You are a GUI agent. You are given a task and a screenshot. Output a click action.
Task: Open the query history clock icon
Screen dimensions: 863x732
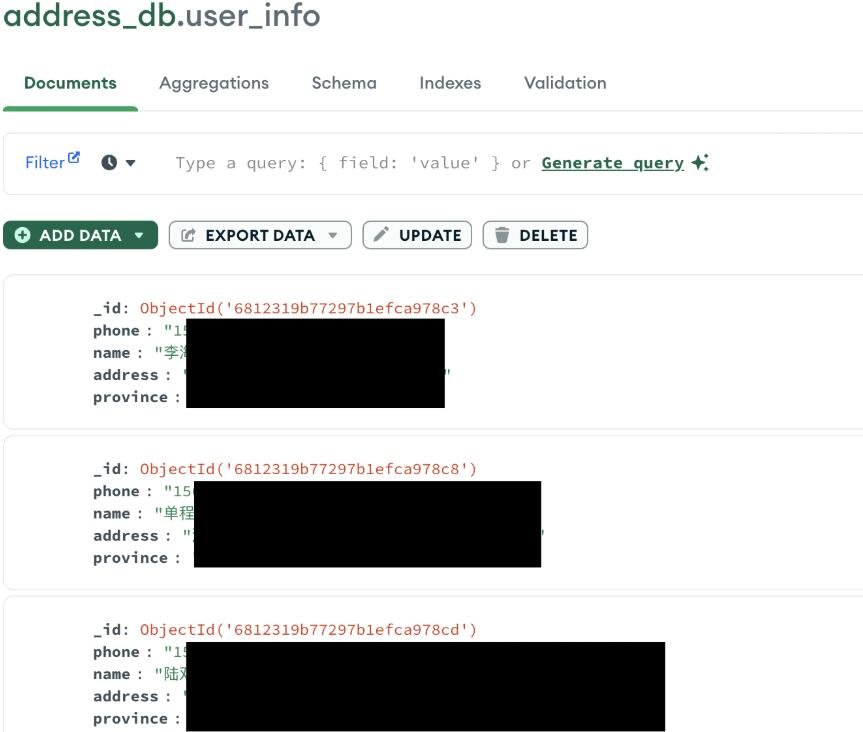tap(109, 162)
